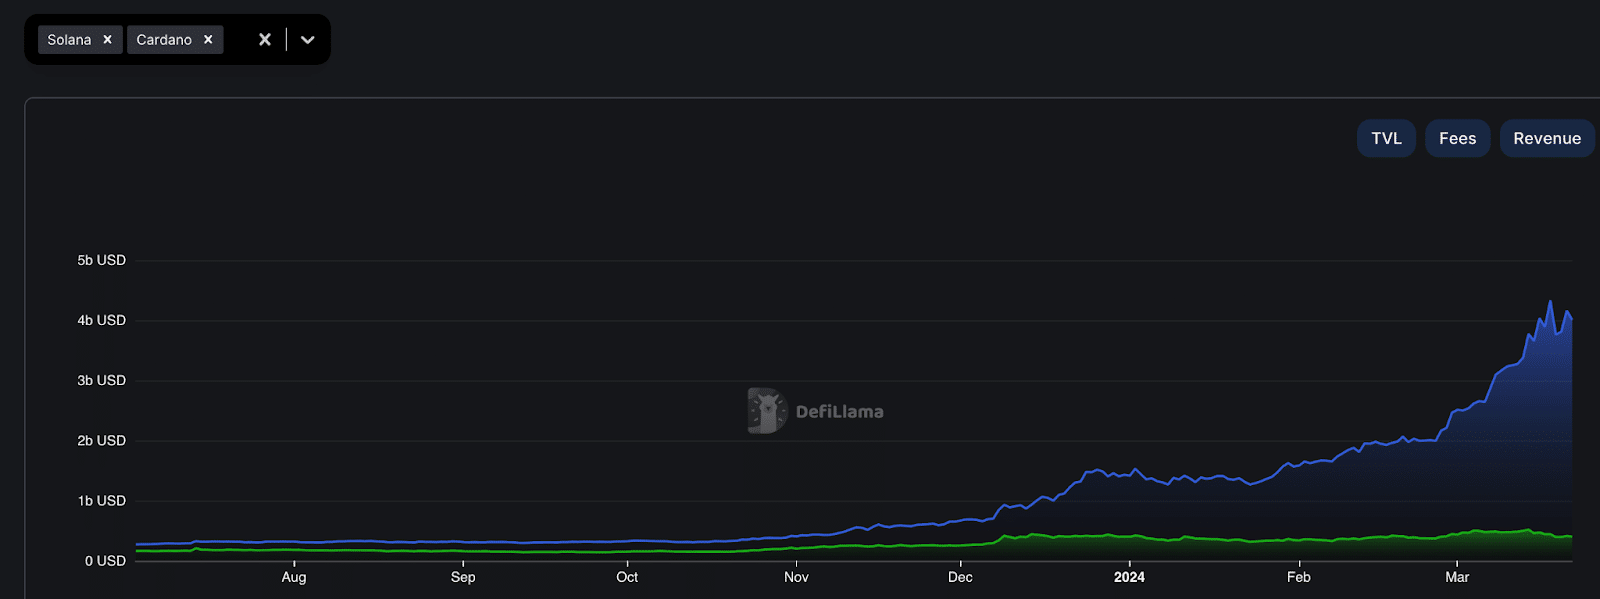The height and width of the screenshot is (599, 1600).
Task: Click the green Cardano line near December
Action: click(x=960, y=545)
